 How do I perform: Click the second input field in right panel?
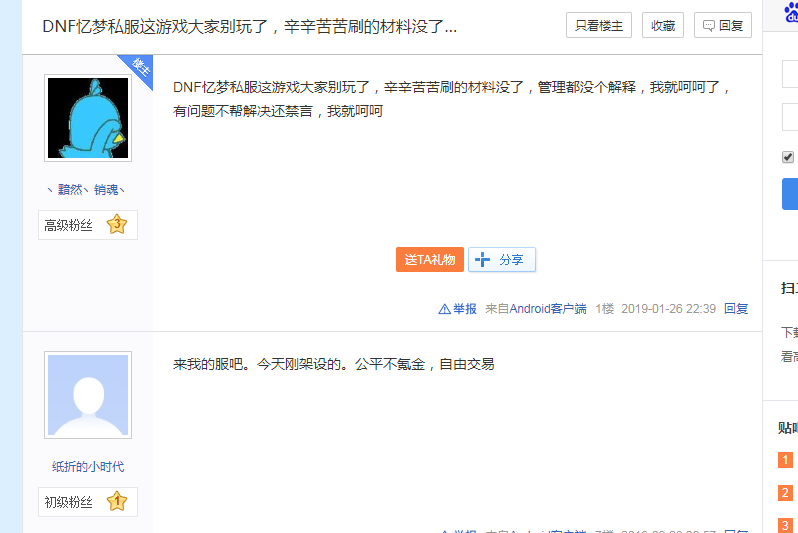[790, 116]
